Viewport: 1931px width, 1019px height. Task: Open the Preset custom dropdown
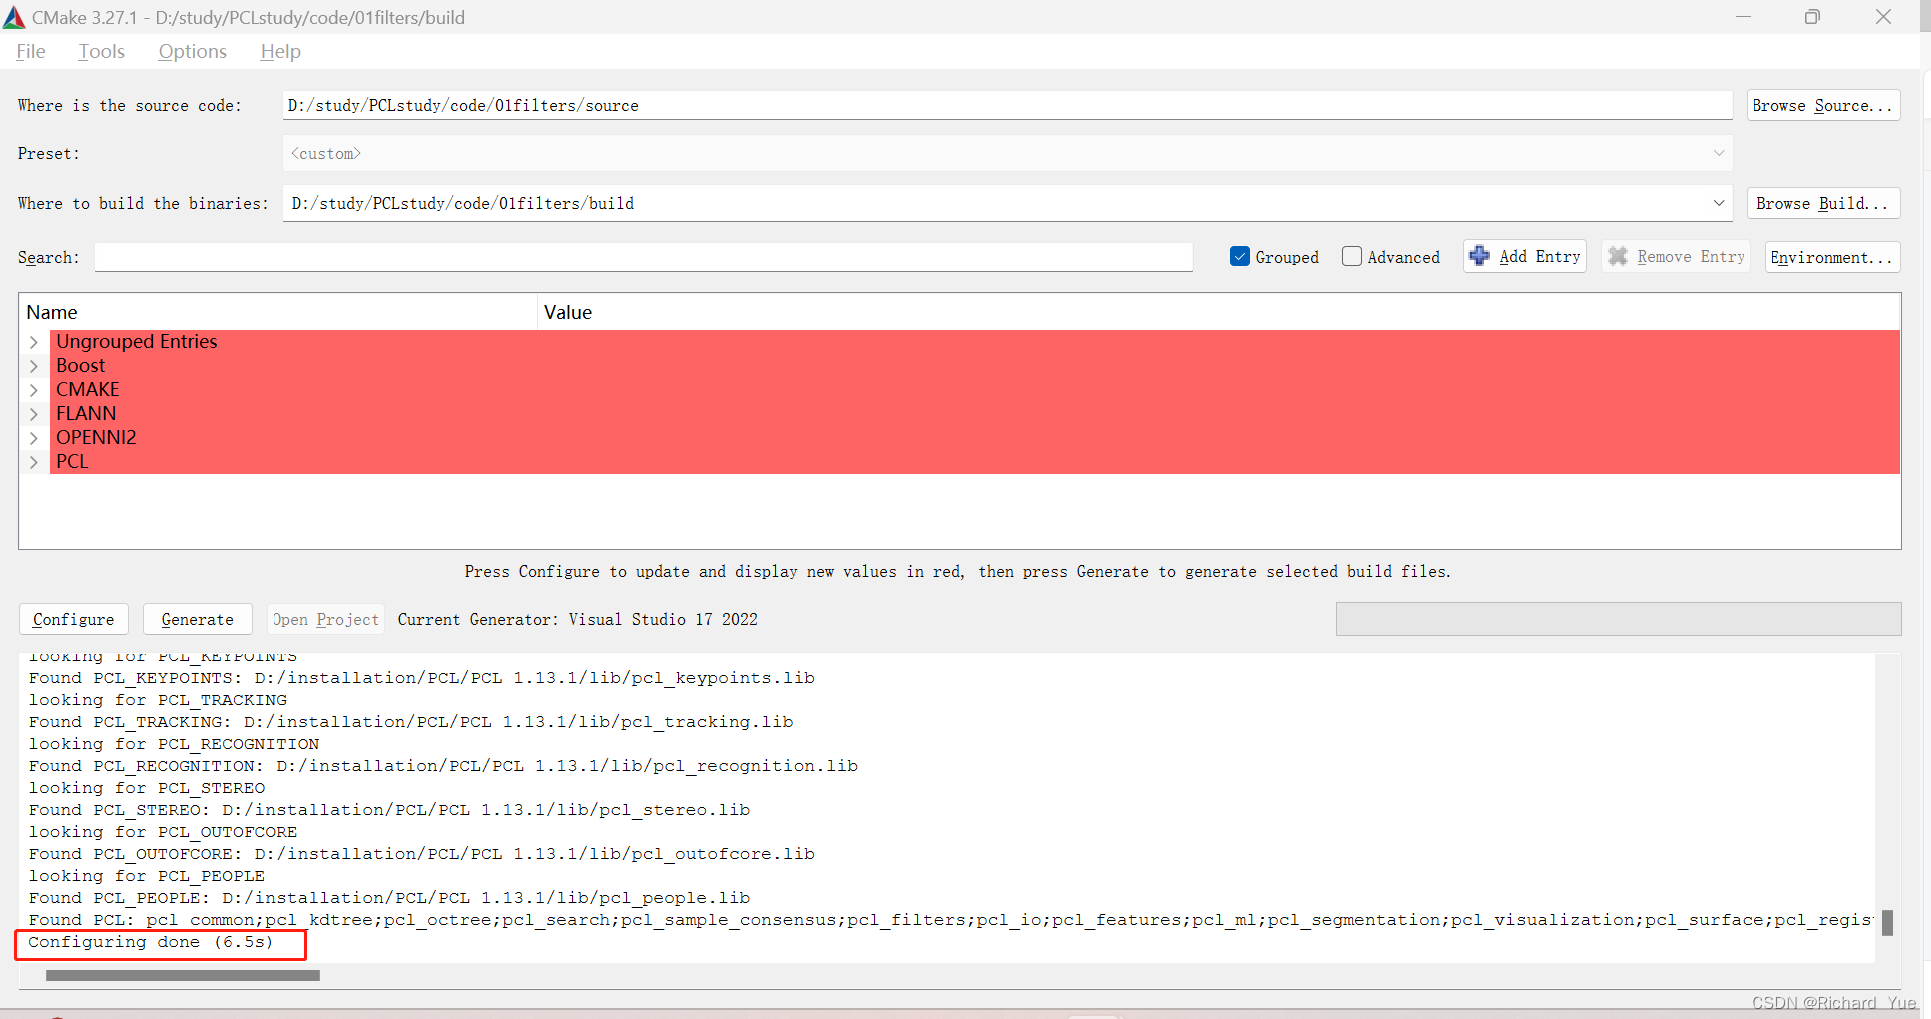tap(1007, 153)
